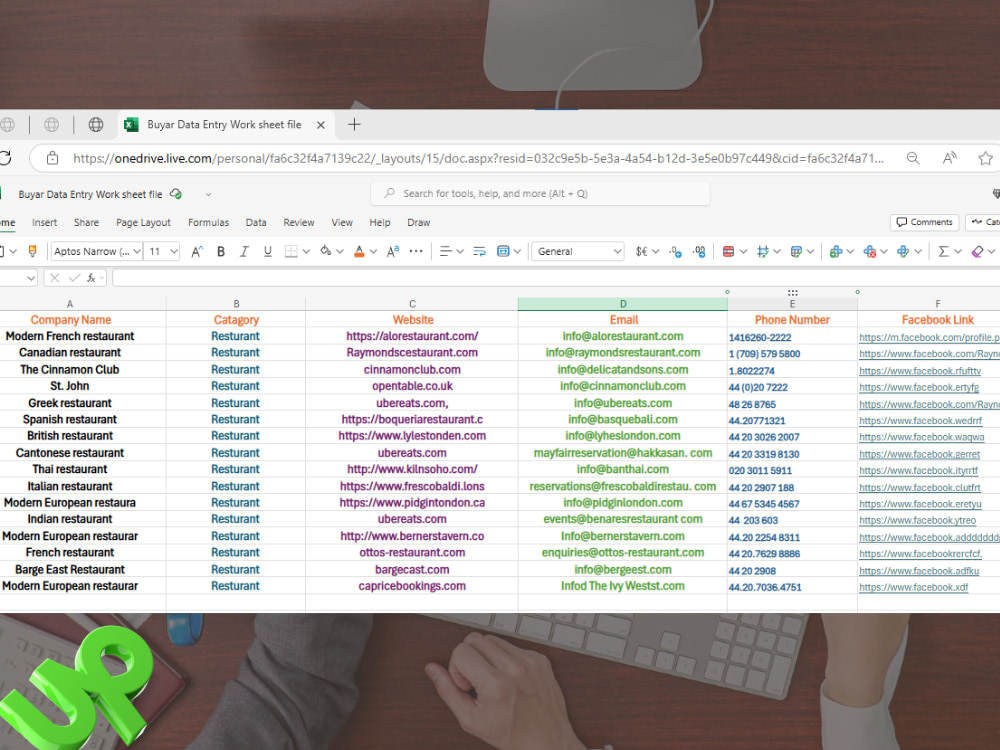Viewport: 1000px width, 750px height.
Task: Click the decrease decimal icon
Action: pos(675,251)
